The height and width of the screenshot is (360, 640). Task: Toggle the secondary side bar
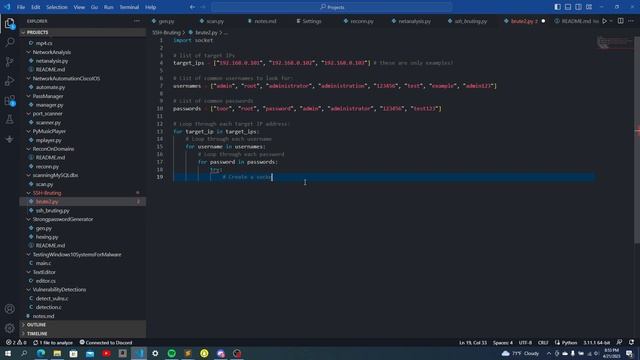click(x=578, y=7)
